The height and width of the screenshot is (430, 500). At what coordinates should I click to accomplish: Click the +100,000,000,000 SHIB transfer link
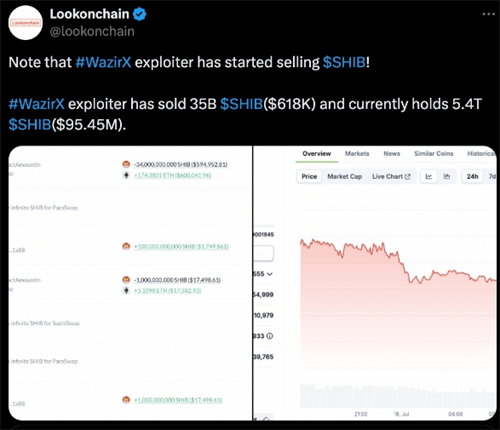tap(181, 247)
